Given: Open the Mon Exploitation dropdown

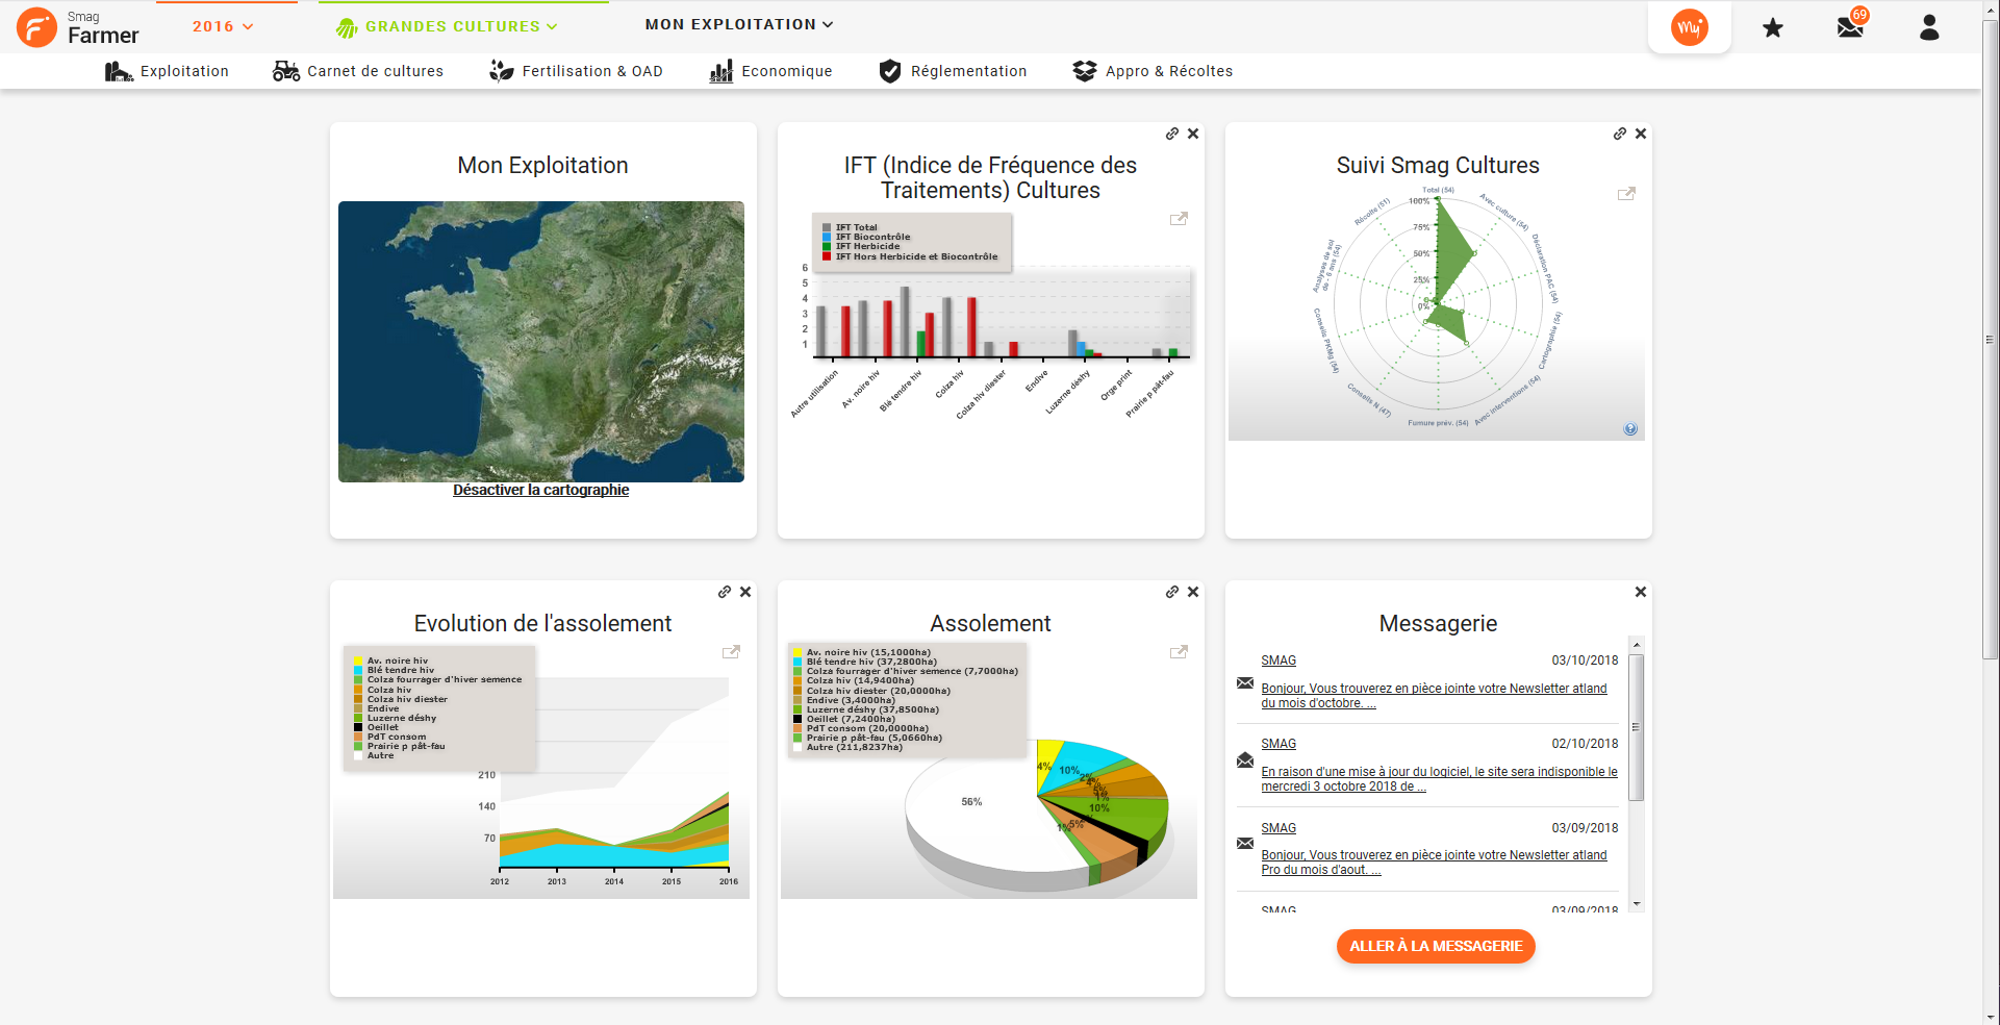Looking at the screenshot, I should pyautogui.click(x=739, y=25).
